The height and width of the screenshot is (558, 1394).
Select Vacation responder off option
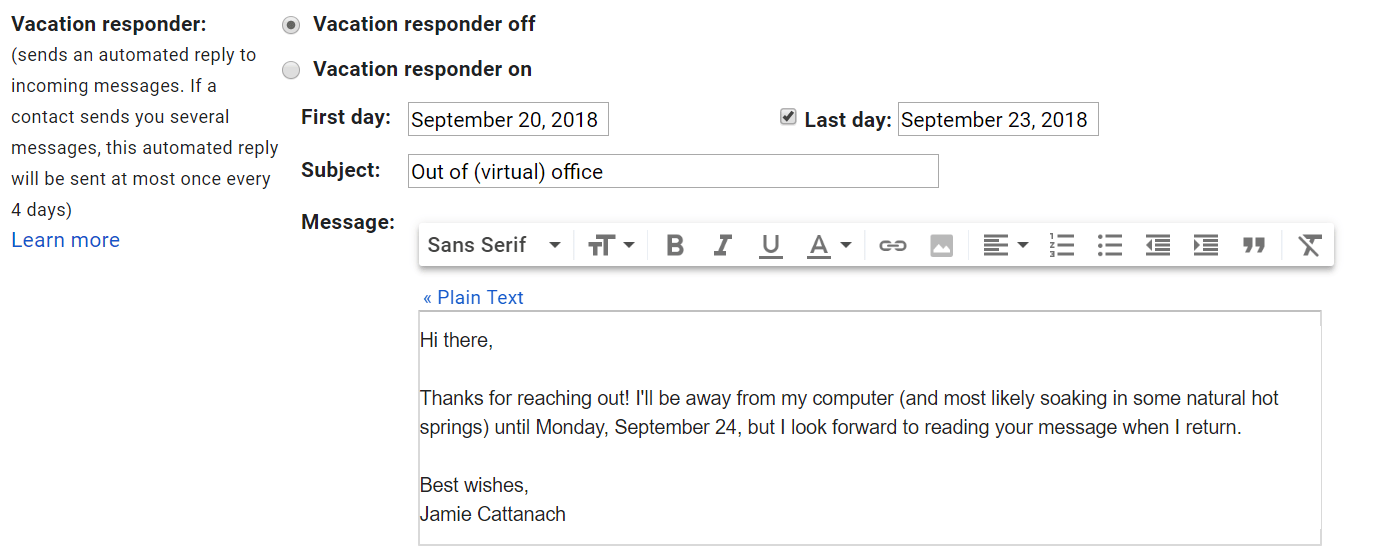click(291, 25)
